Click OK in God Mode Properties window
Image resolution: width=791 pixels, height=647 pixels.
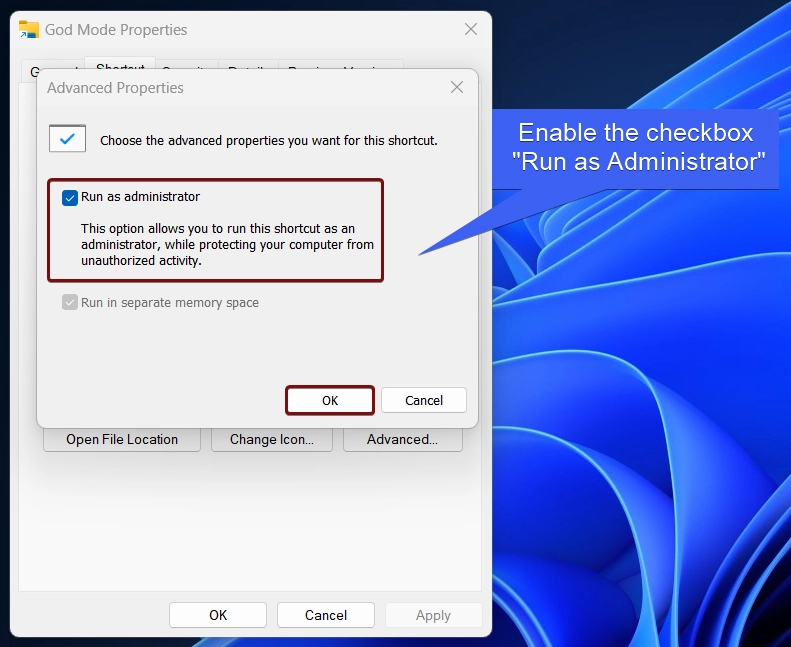(x=218, y=615)
